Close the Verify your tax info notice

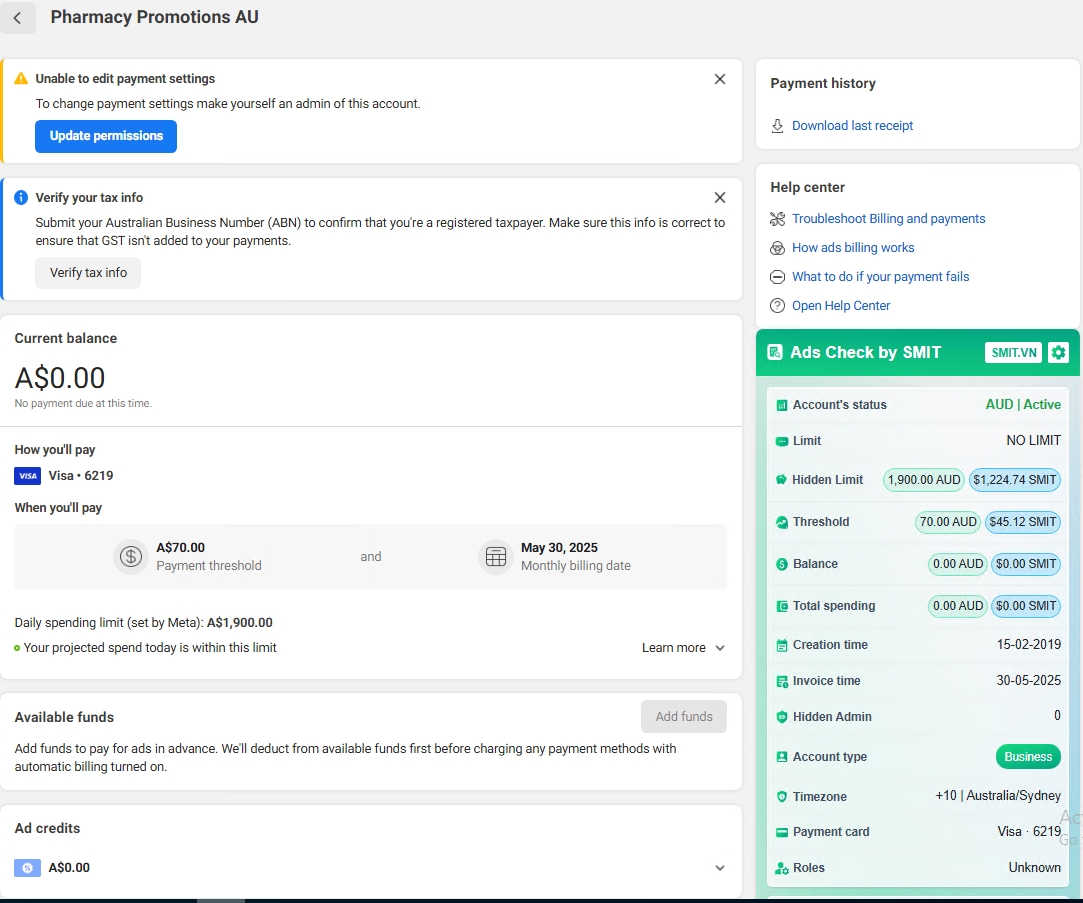(720, 198)
